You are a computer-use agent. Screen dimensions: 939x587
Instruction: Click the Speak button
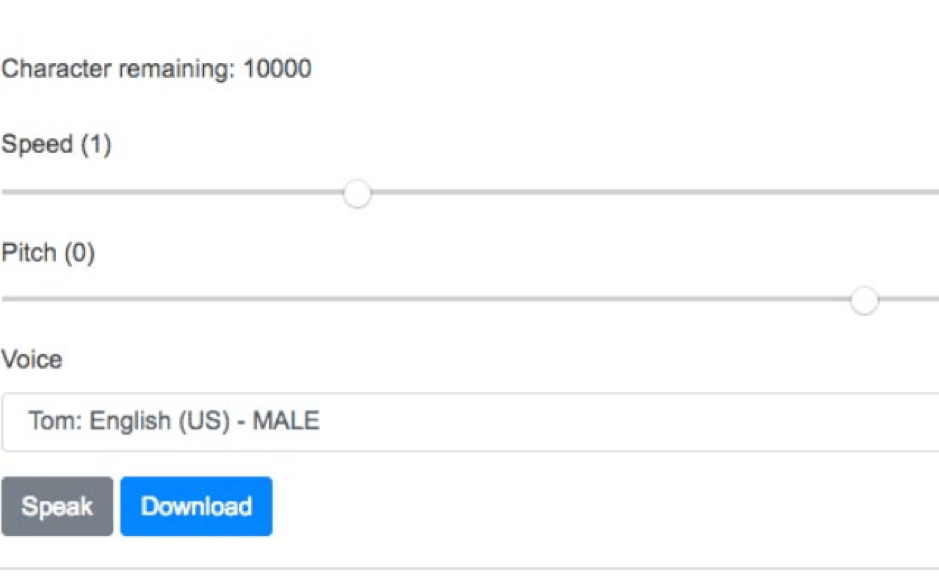click(57, 506)
